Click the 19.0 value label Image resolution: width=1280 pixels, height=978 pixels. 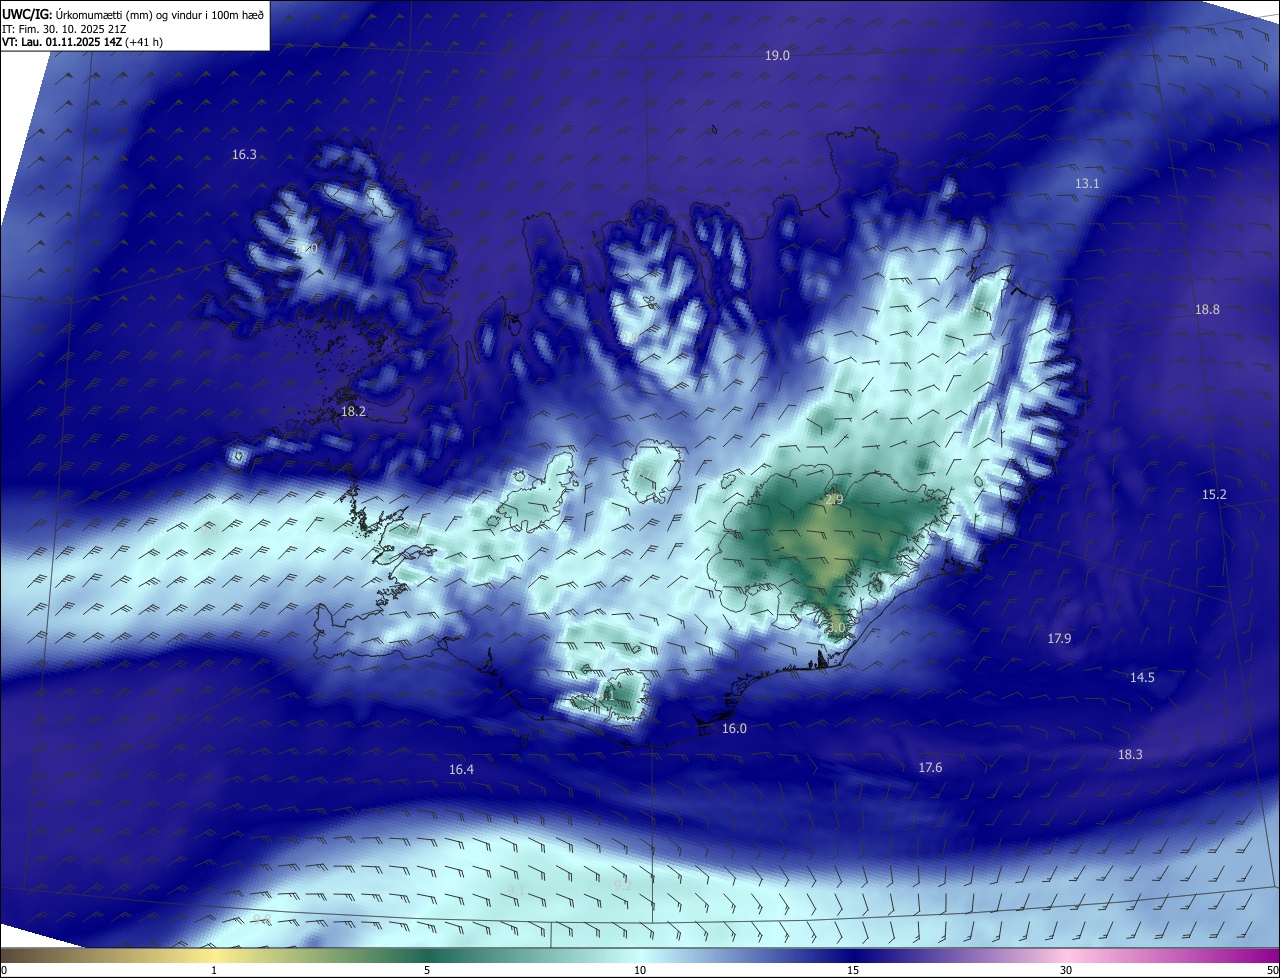pos(777,56)
